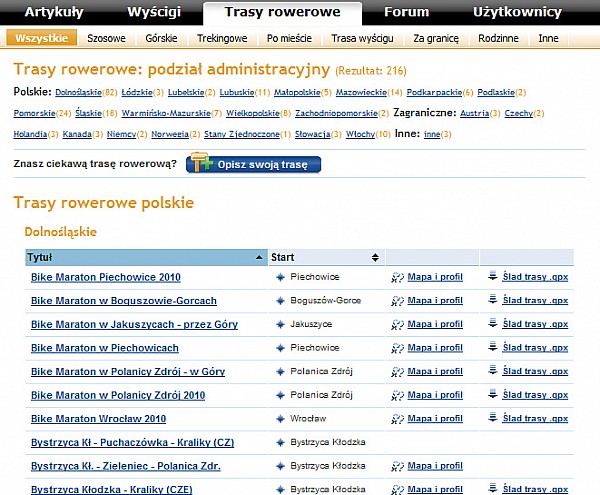Choose the Rodzinne route category

coord(497,38)
